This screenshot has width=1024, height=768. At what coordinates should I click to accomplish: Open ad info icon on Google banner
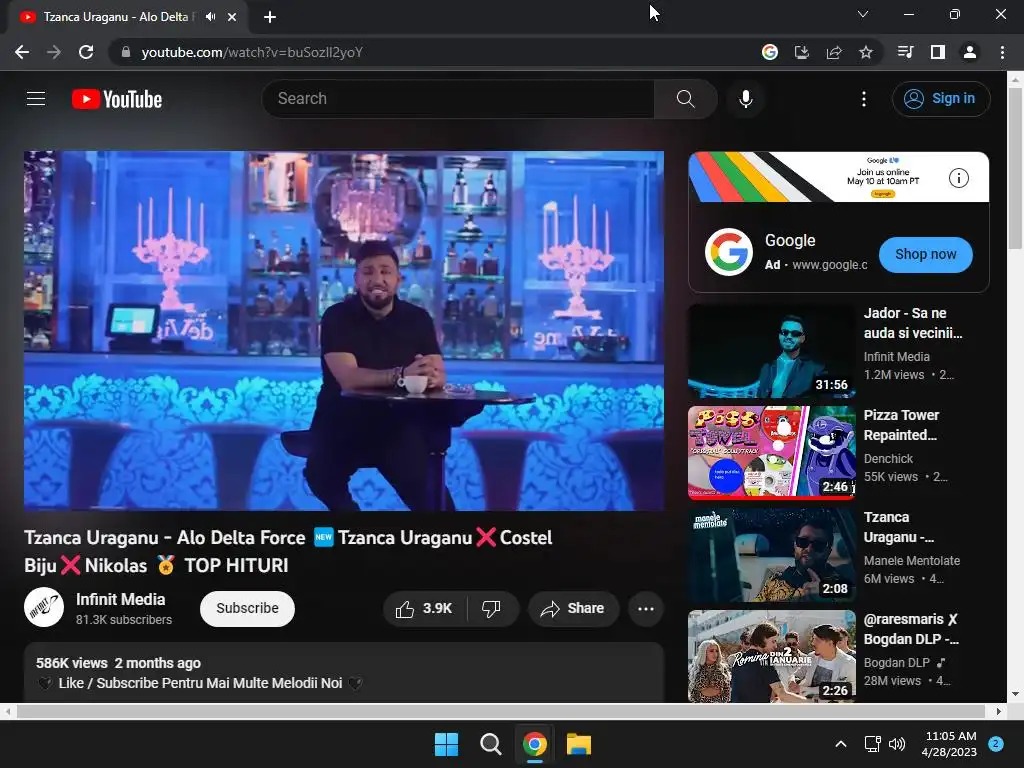pos(958,178)
